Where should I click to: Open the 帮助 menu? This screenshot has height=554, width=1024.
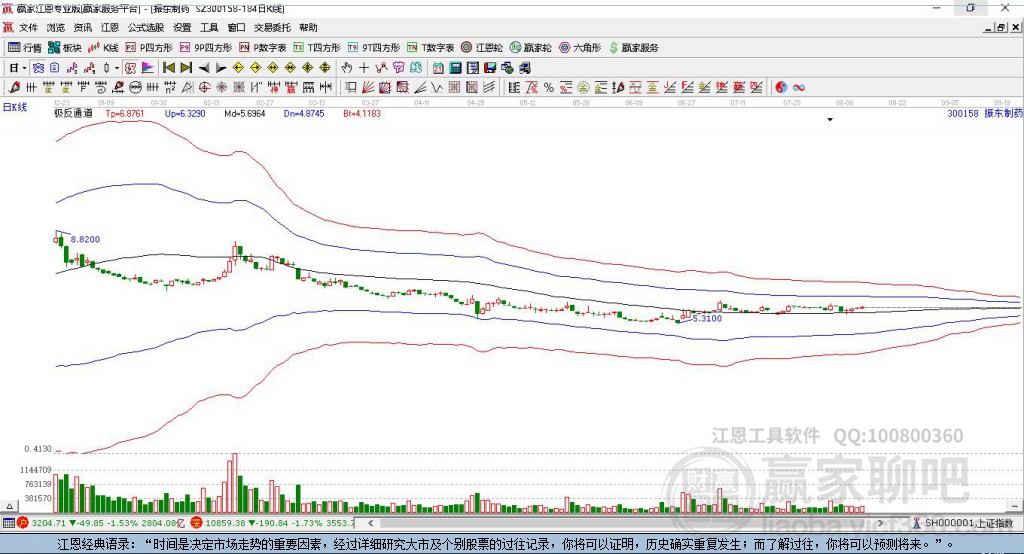(308, 27)
